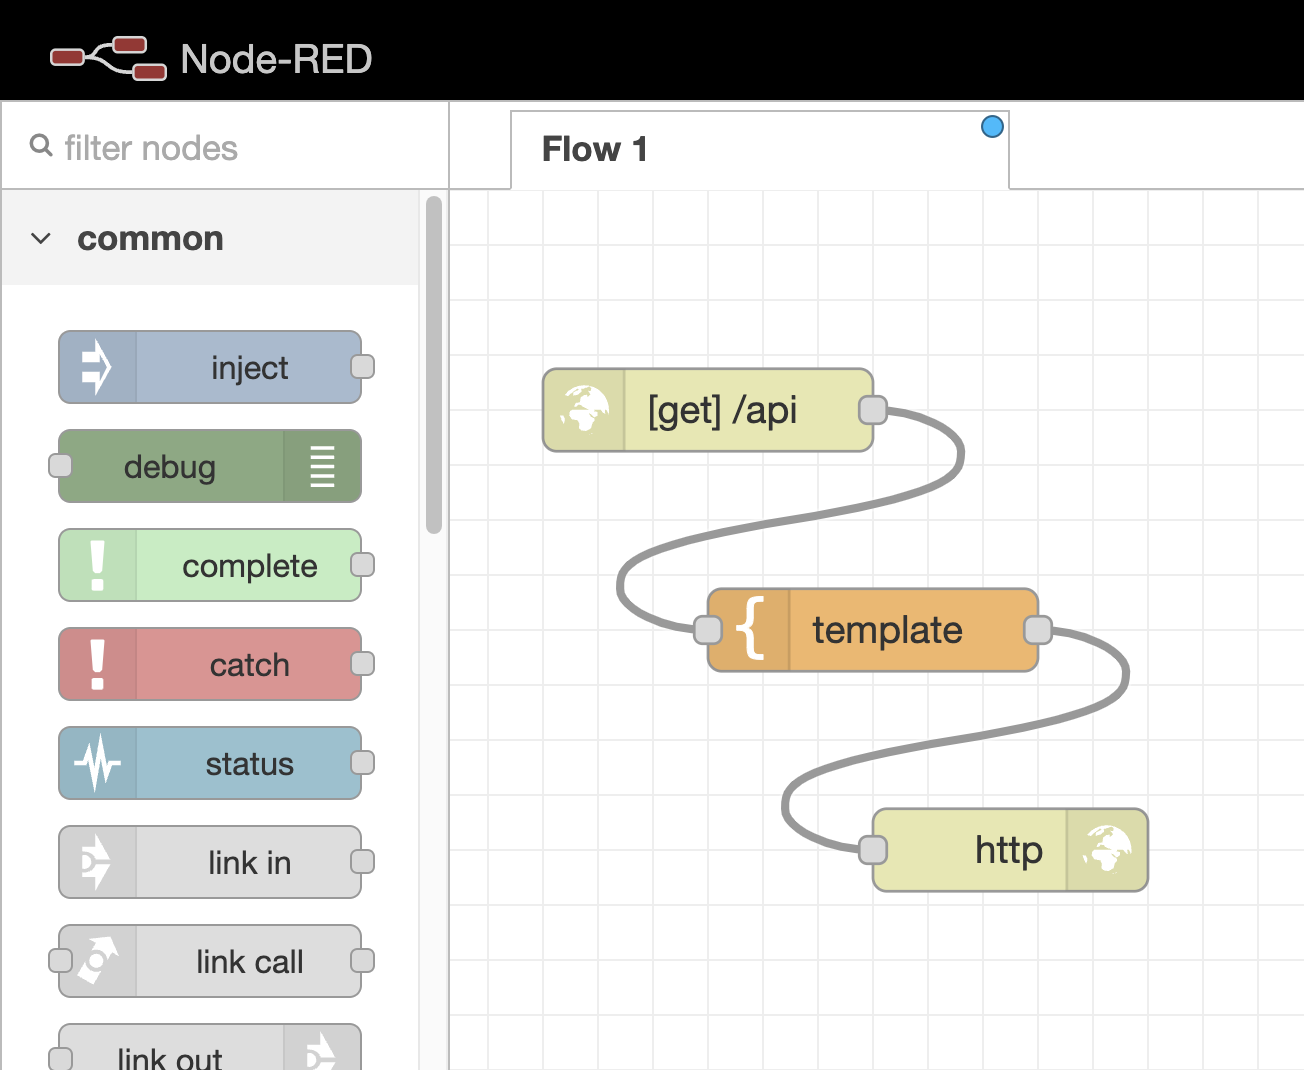1304x1070 pixels.
Task: Click the link out node arrow icon
Action: [322, 1052]
